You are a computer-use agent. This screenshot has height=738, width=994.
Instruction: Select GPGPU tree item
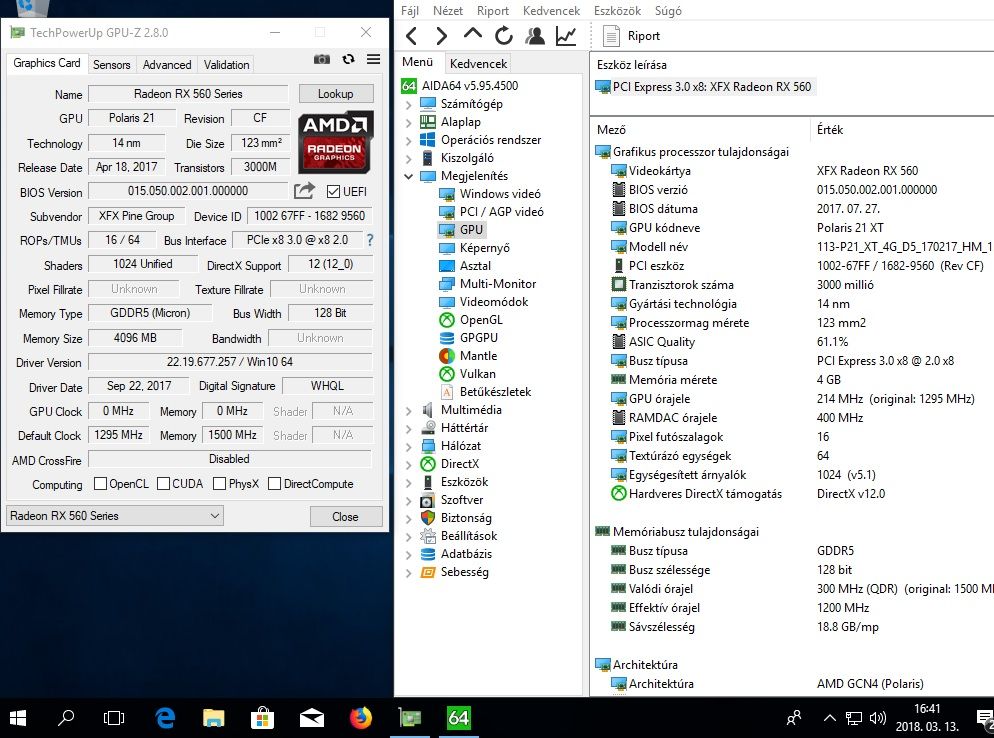(478, 338)
